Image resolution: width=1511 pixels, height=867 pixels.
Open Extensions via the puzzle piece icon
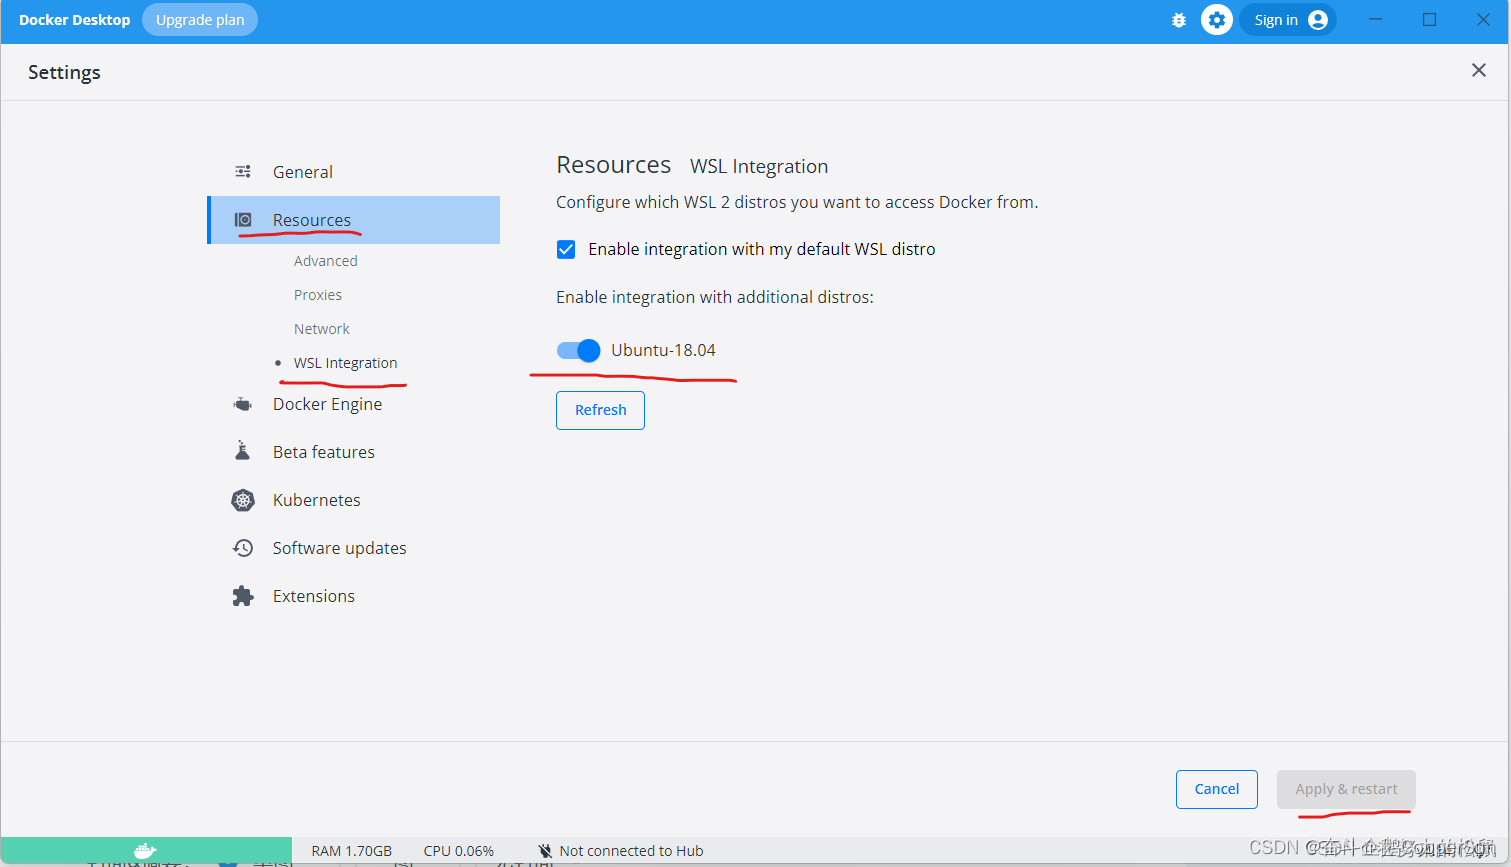click(242, 595)
